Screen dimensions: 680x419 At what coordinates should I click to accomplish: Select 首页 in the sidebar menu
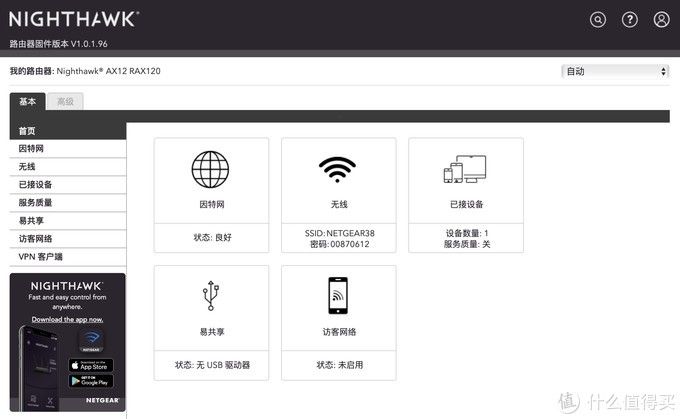68,131
